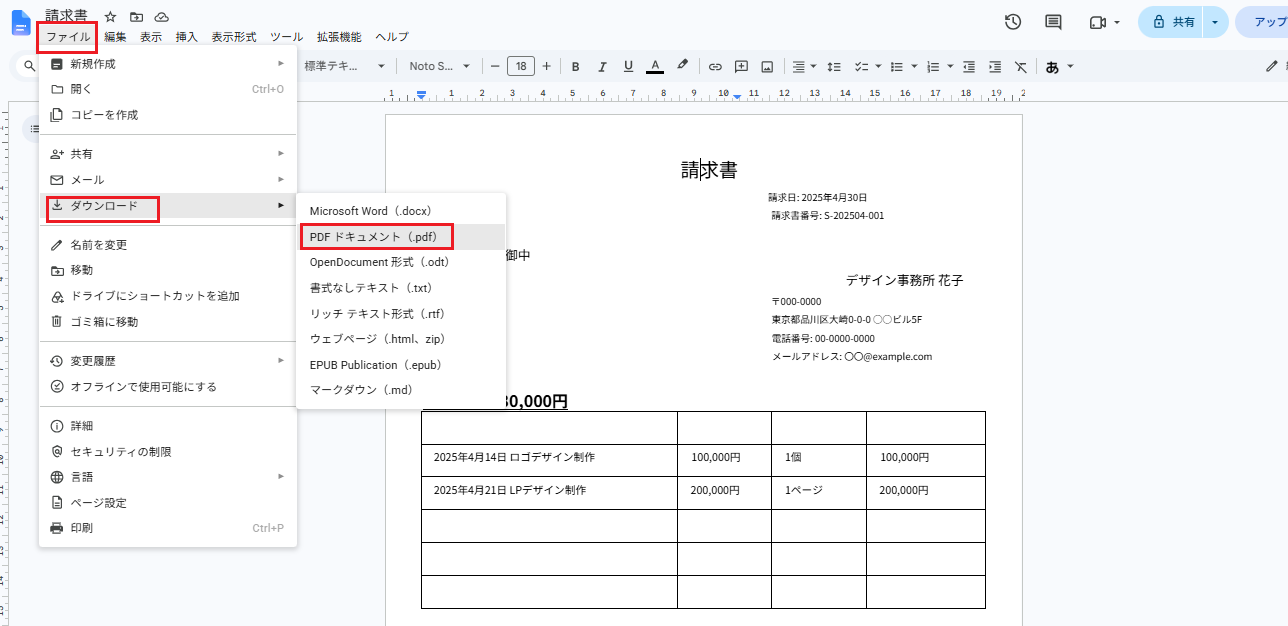Download as PDF ドキュメント (.pdf)
This screenshot has width=1288, height=626.
pyautogui.click(x=401, y=237)
